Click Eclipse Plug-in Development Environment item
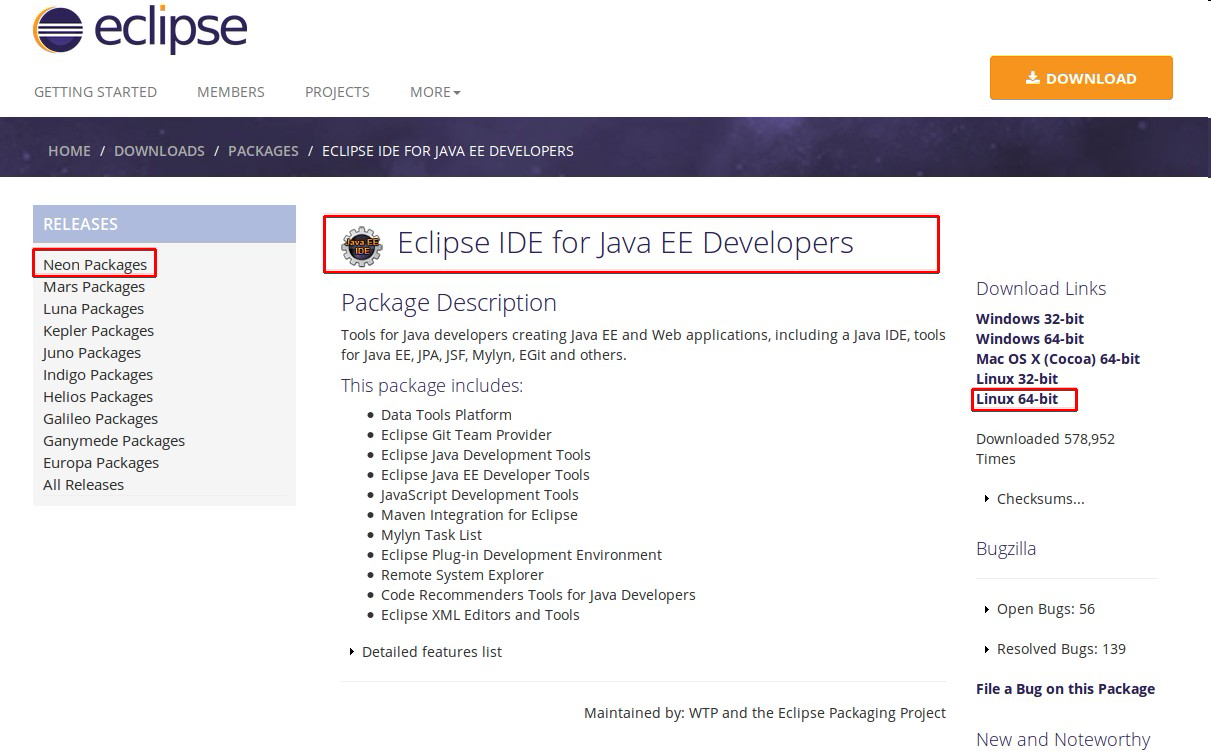1211x756 pixels. coord(521,555)
